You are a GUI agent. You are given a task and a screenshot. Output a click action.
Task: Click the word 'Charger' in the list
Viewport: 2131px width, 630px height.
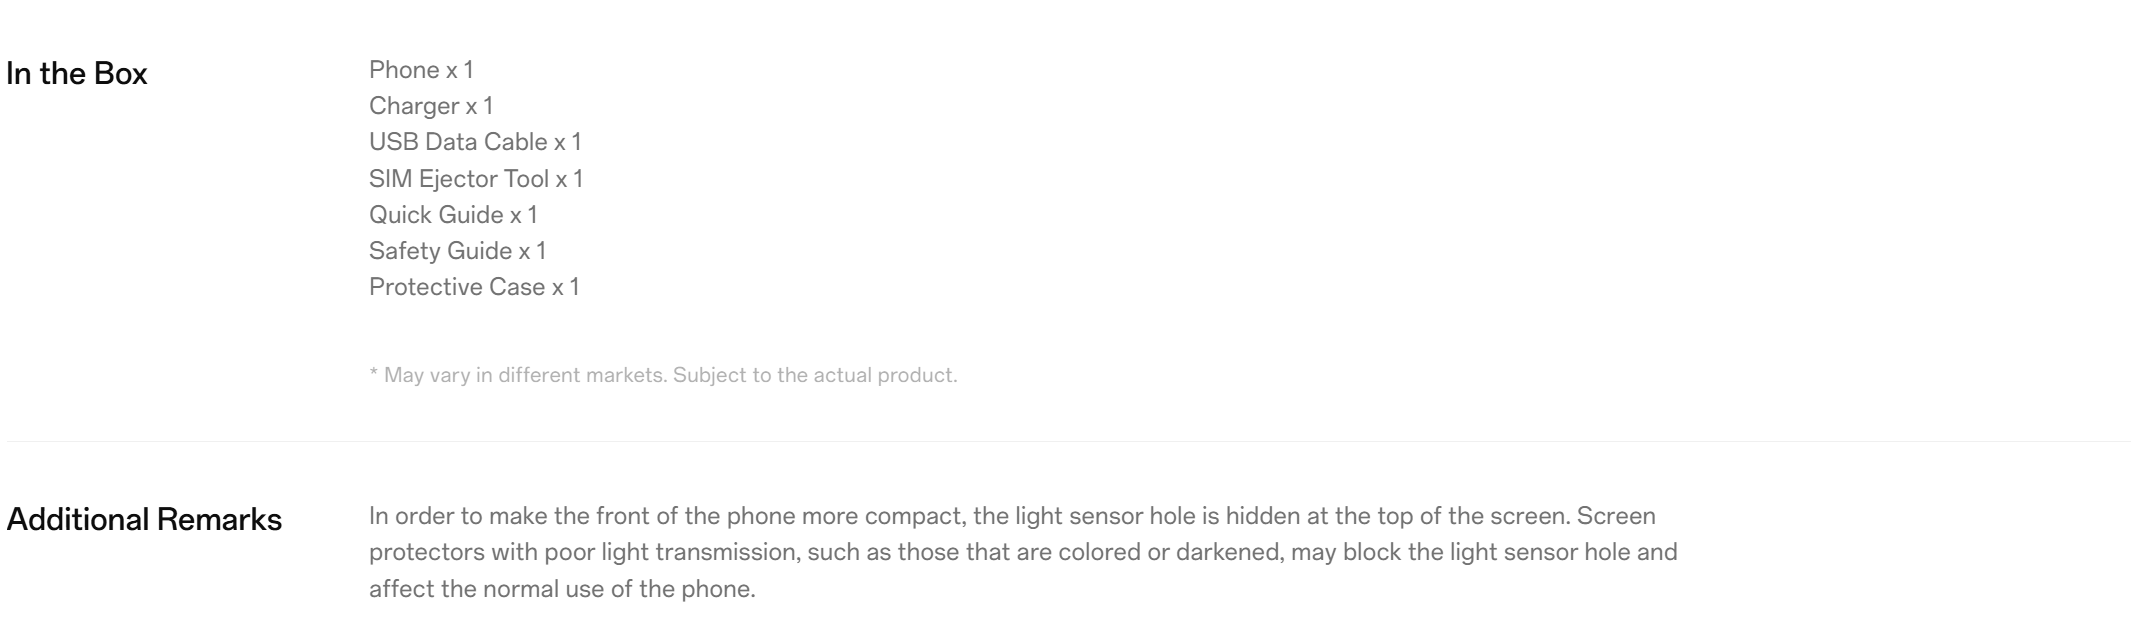point(414,106)
